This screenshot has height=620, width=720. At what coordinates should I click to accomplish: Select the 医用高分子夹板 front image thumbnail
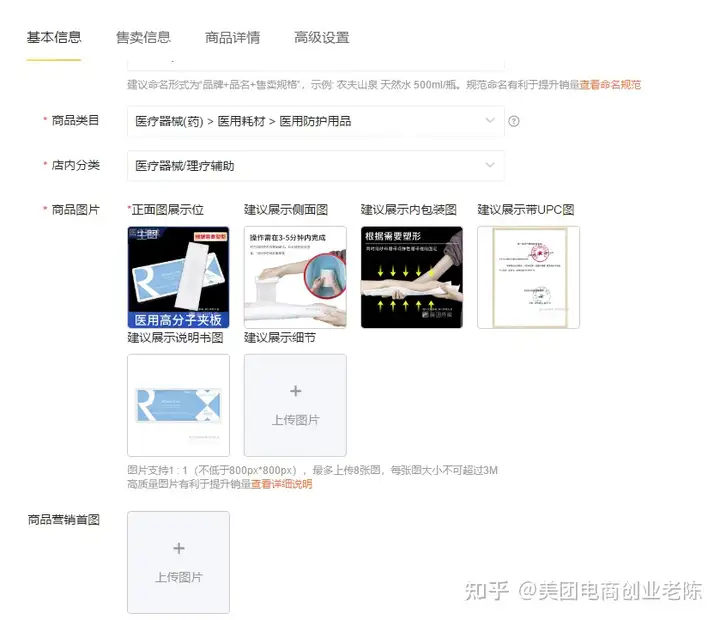point(178,277)
